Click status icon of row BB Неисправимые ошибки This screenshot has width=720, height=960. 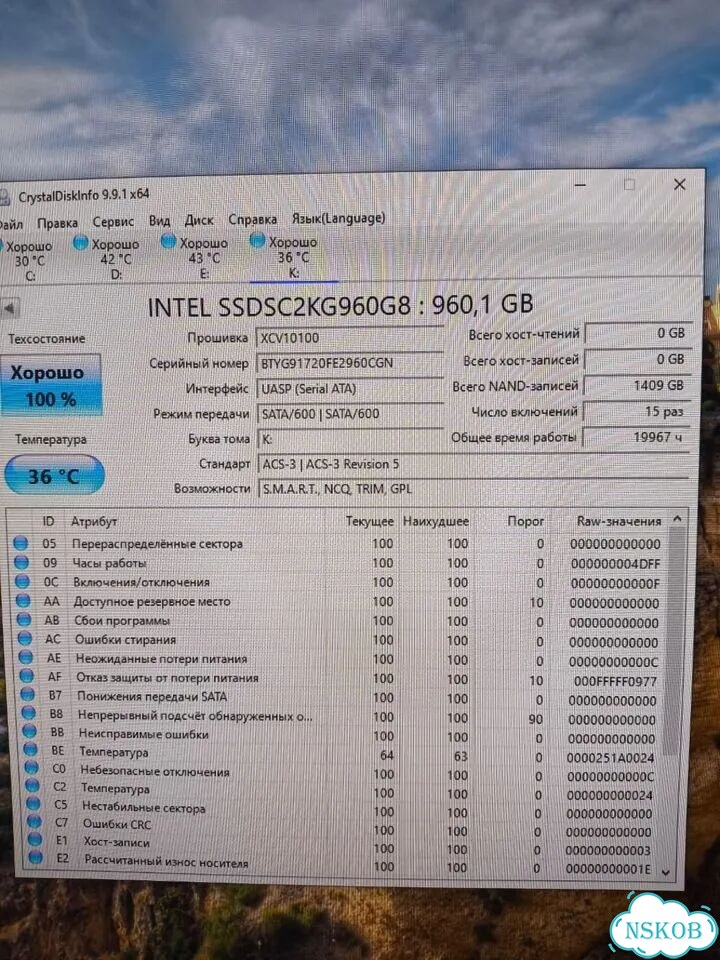pyautogui.click(x=29, y=730)
